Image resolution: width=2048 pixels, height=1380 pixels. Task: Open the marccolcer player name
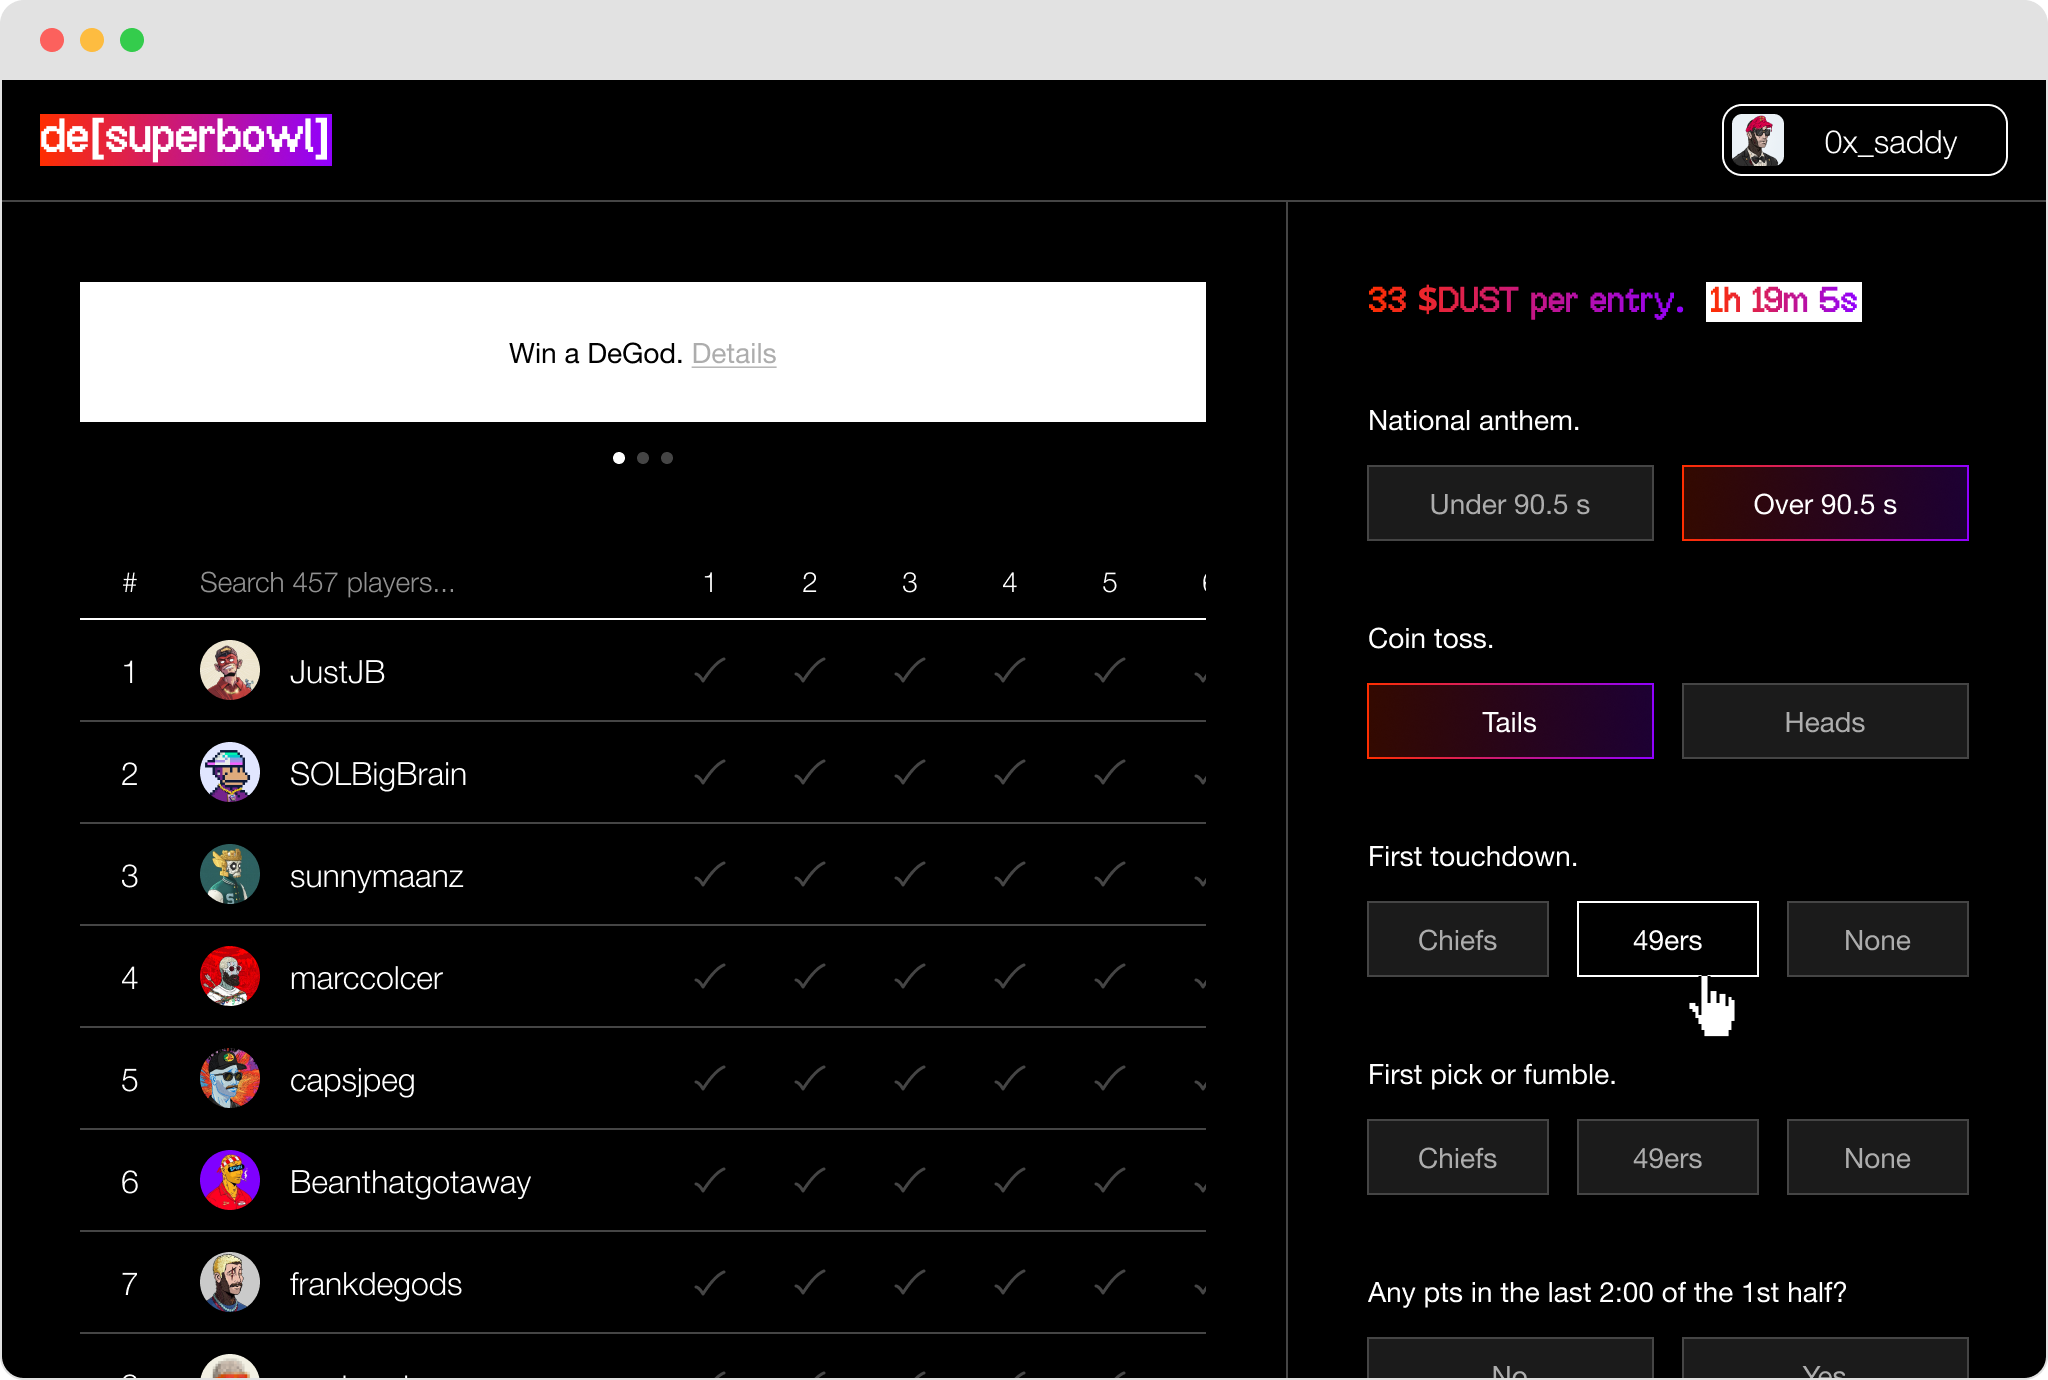366,978
